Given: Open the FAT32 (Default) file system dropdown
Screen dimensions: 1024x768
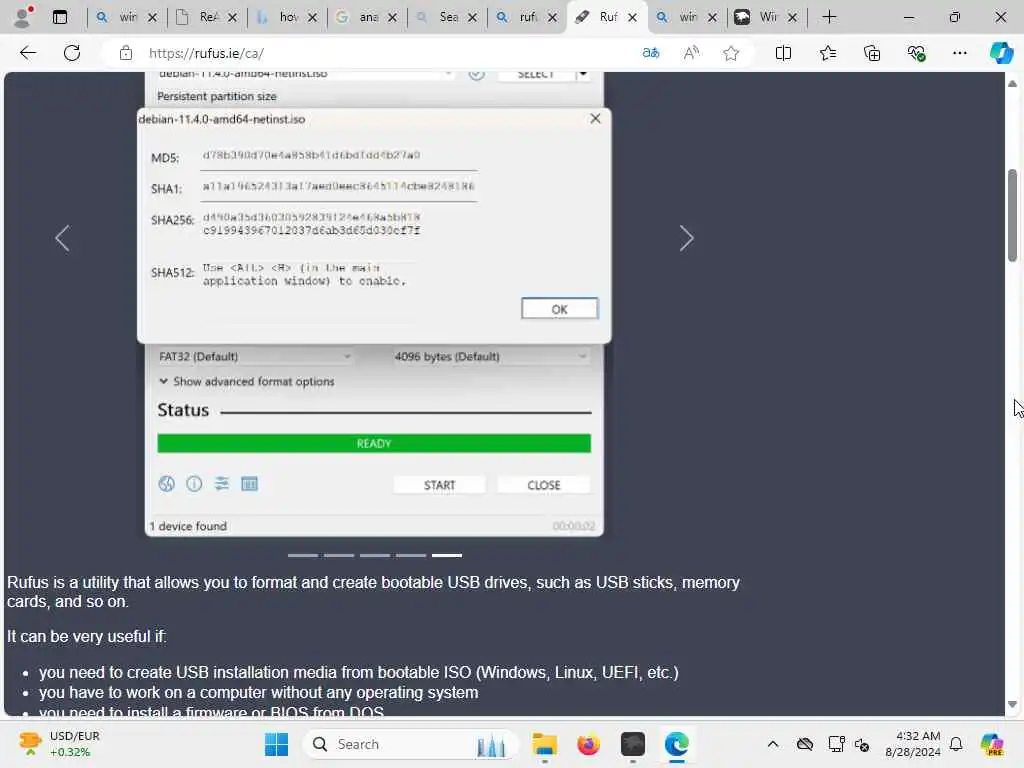Looking at the screenshot, I should point(255,357).
